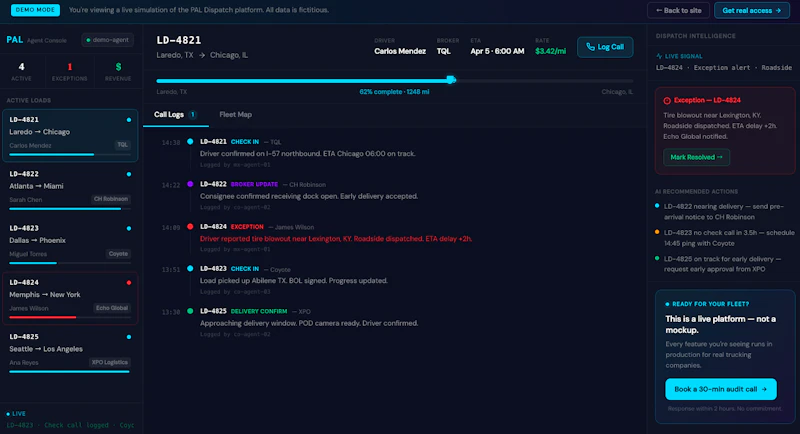Image resolution: width=800 pixels, height=434 pixels.
Task: Click the LD-4822 pre-arrival notice recommendation
Action: tap(723, 212)
